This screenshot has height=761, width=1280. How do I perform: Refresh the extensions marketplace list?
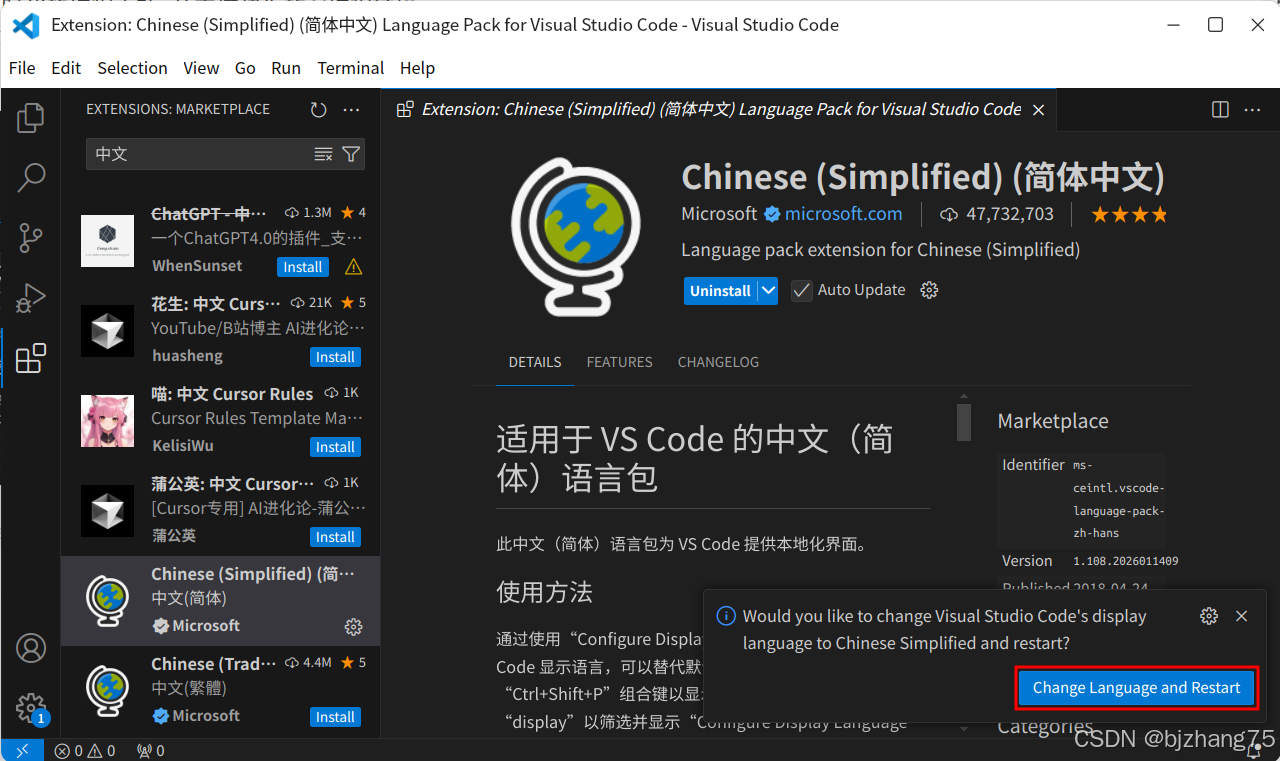tap(318, 109)
